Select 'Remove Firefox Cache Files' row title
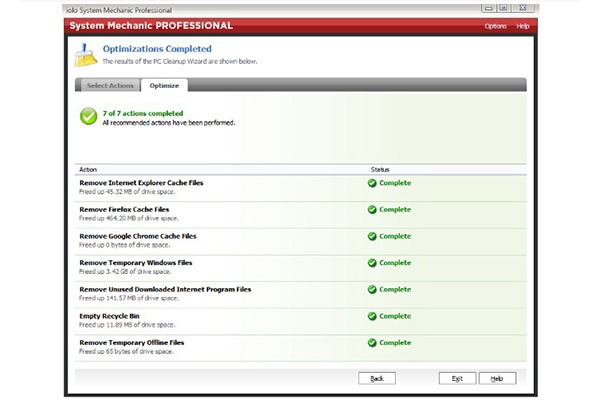 (124, 209)
